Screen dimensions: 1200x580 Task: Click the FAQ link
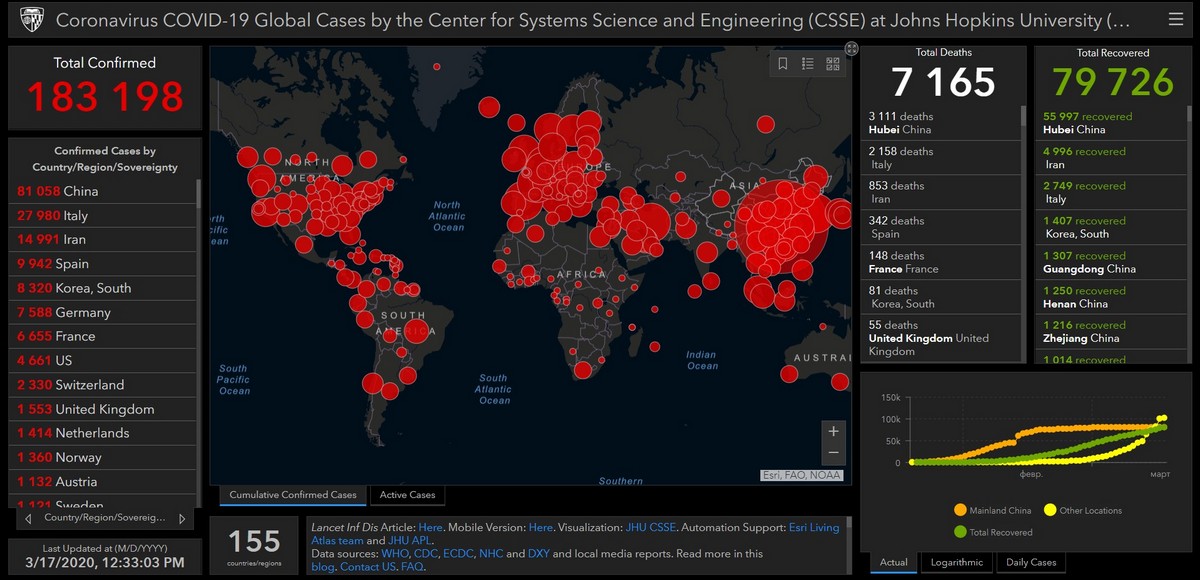point(413,567)
